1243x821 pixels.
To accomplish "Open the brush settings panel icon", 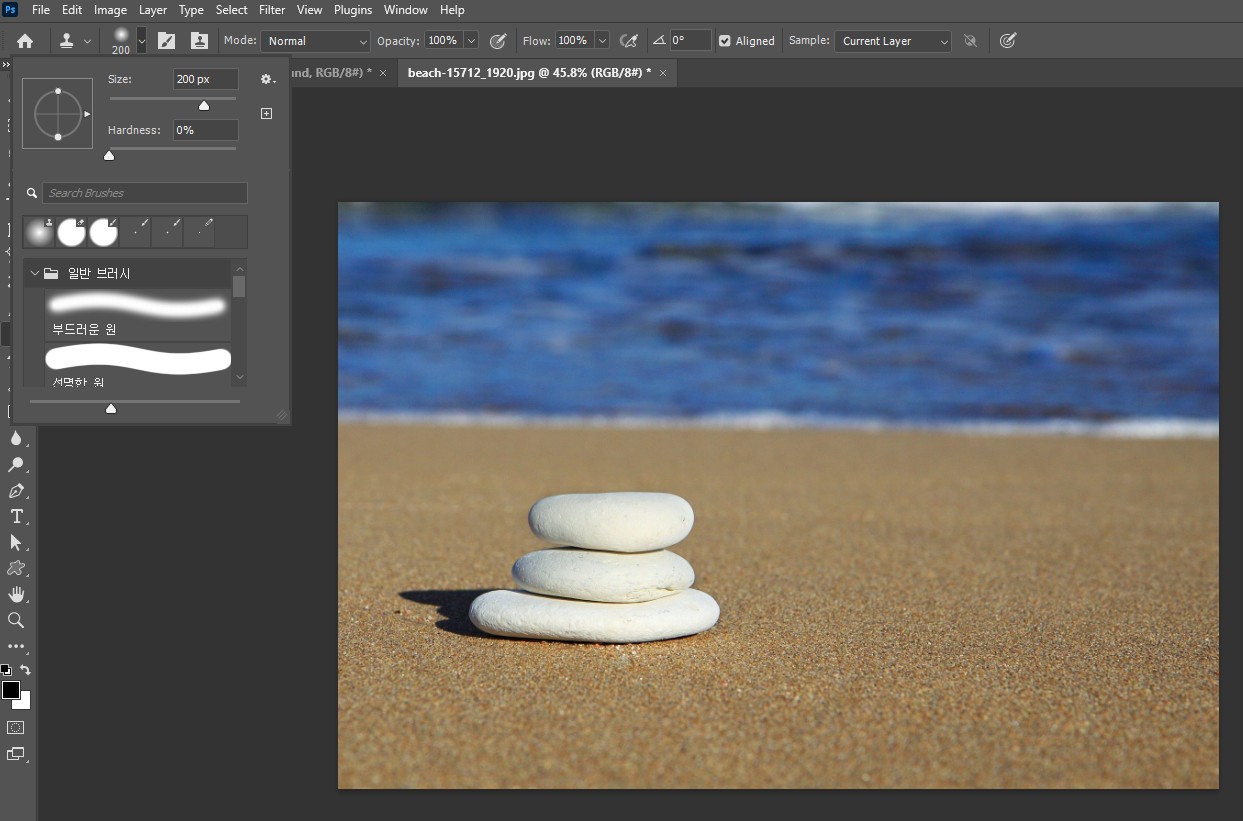I will (167, 41).
